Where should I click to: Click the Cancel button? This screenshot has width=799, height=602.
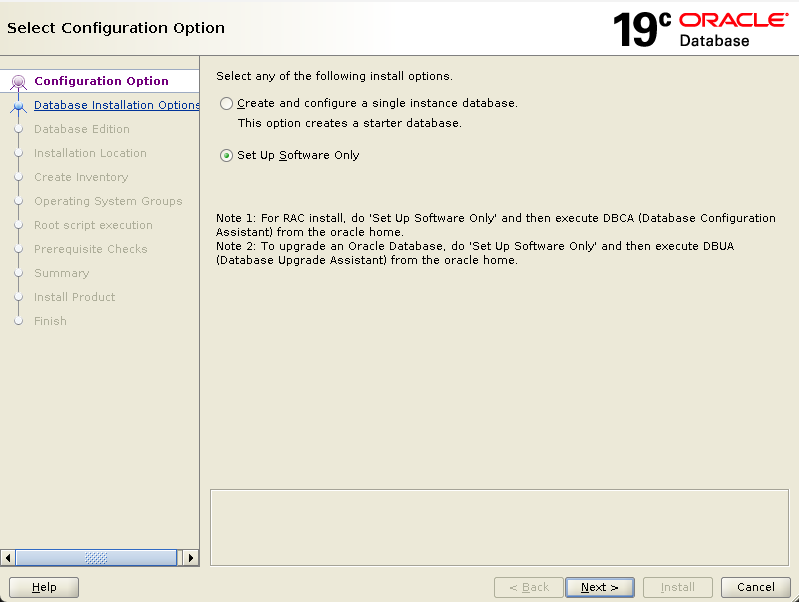click(x=756, y=587)
